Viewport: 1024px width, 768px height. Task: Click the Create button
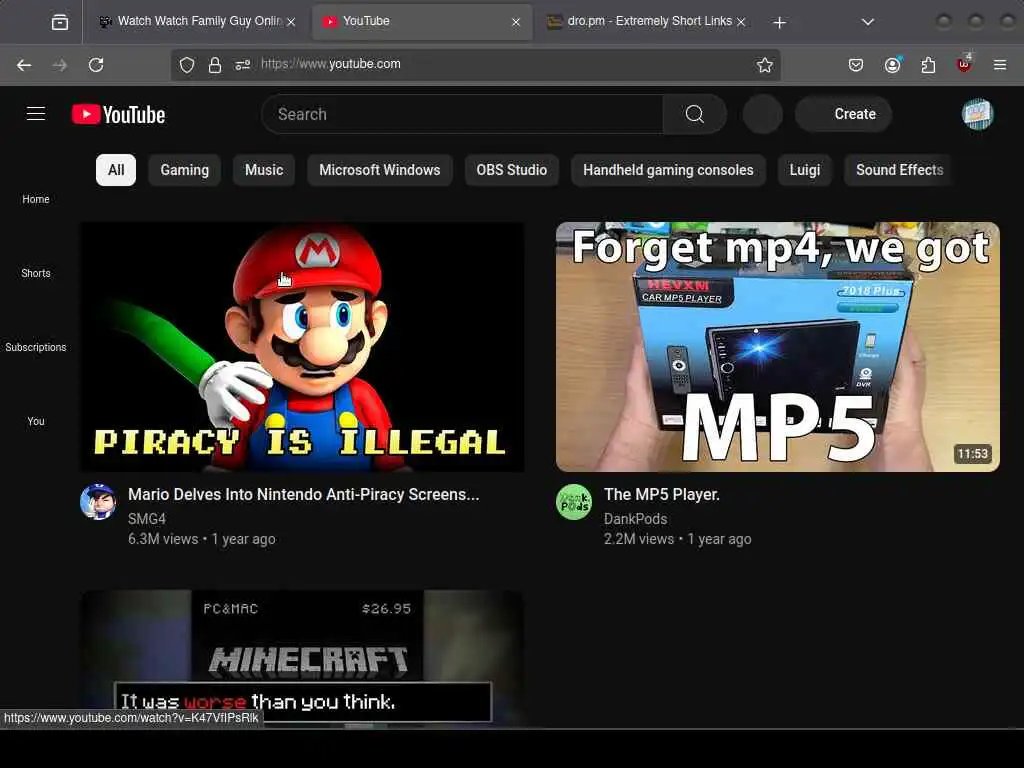[843, 114]
